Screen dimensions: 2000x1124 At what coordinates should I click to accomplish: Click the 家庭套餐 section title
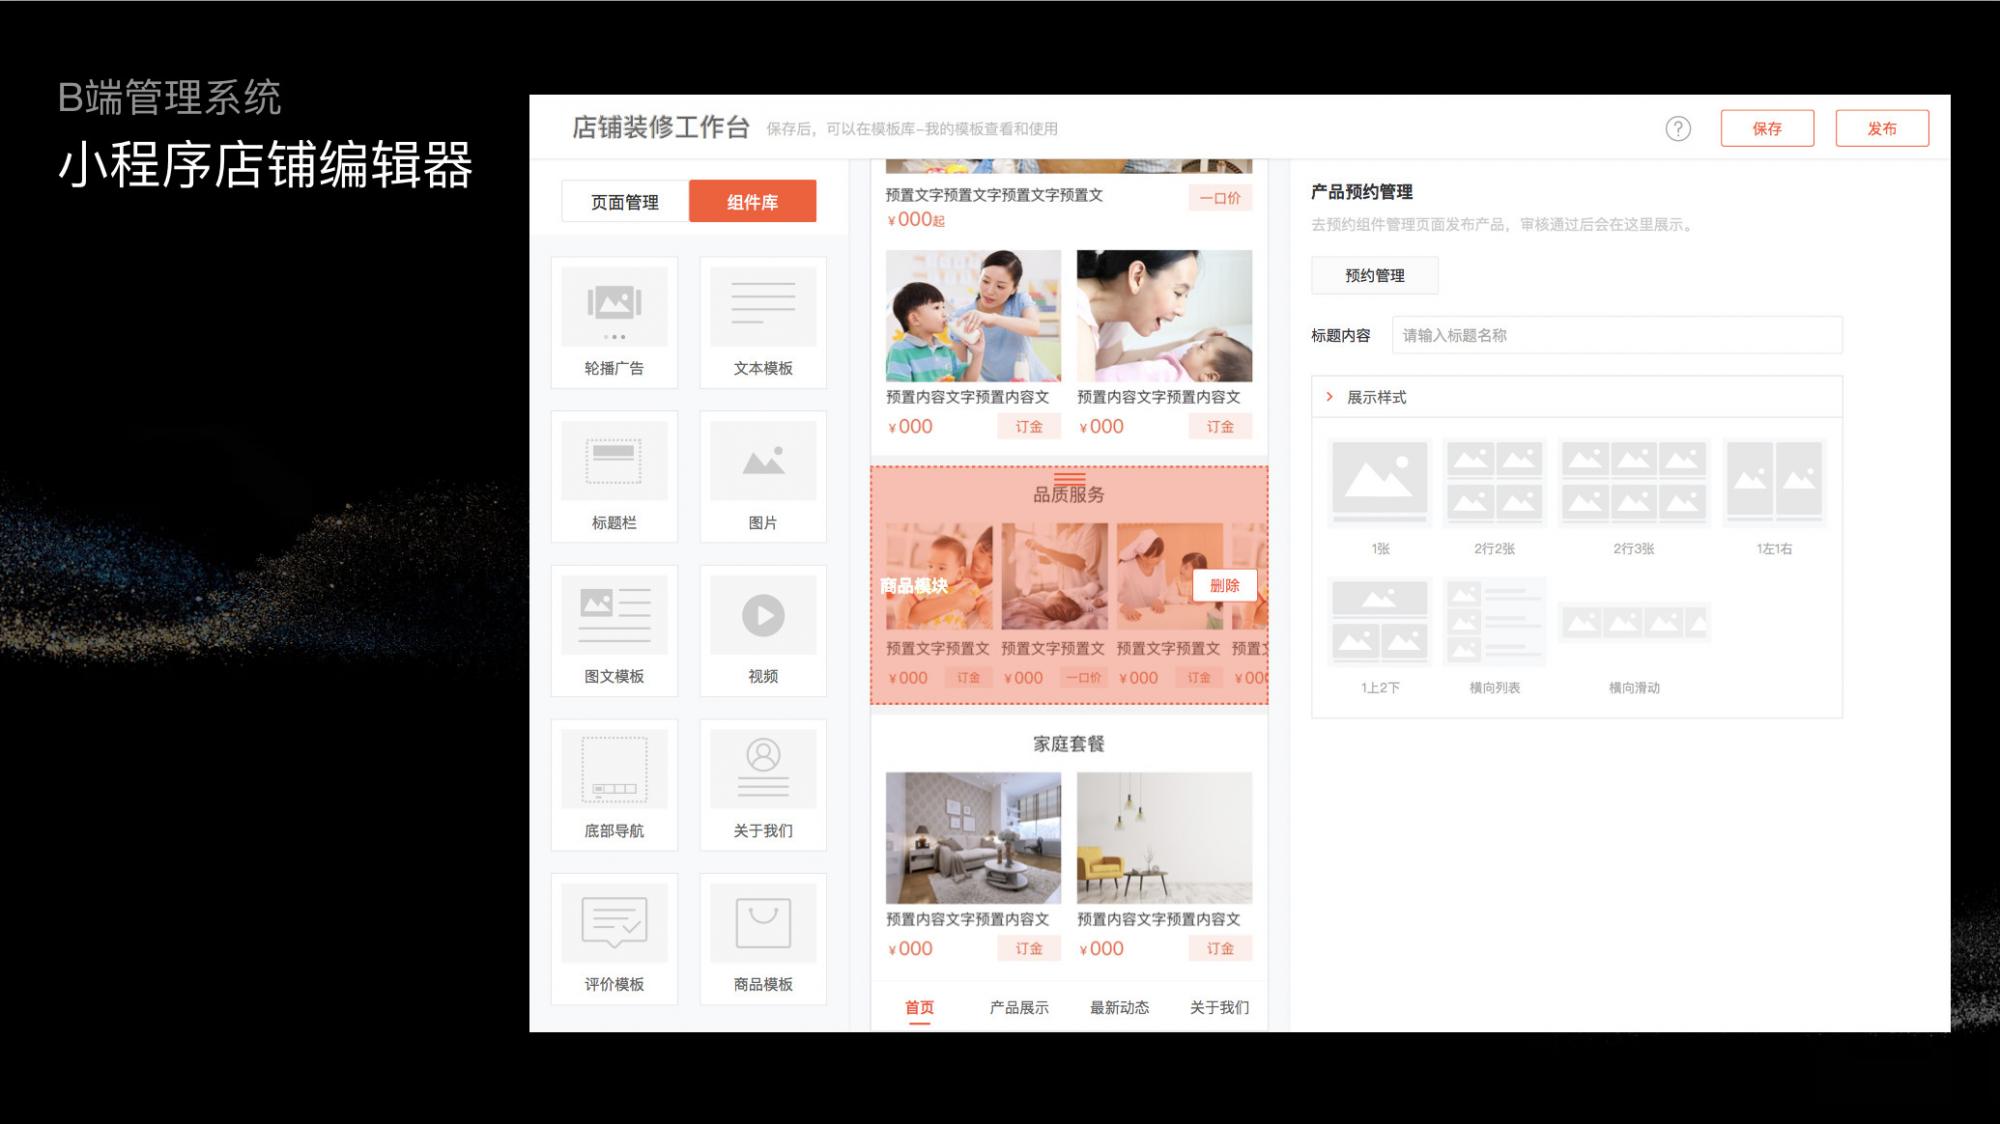[x=1069, y=744]
